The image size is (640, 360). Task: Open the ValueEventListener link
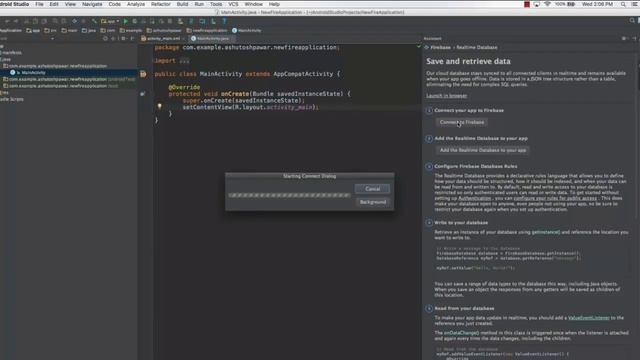click(589, 318)
